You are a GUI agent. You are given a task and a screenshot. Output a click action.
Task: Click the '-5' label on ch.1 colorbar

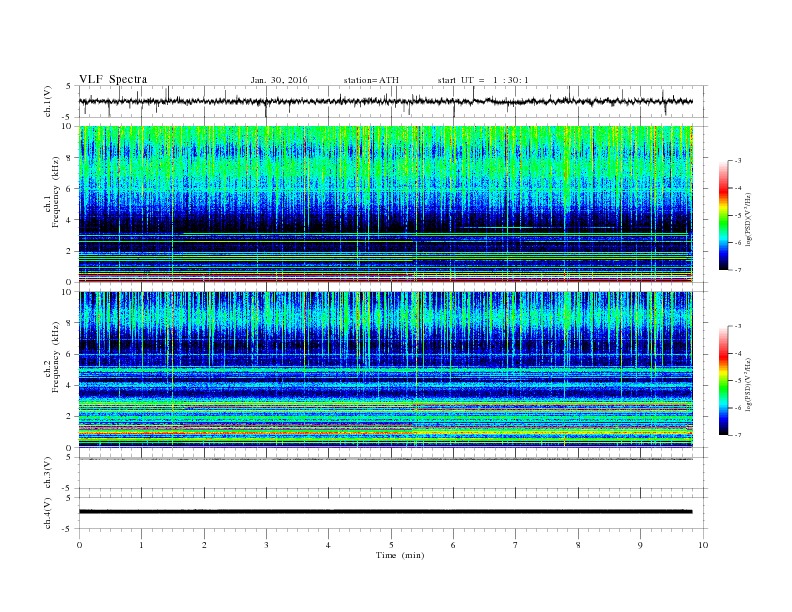[x=738, y=215]
